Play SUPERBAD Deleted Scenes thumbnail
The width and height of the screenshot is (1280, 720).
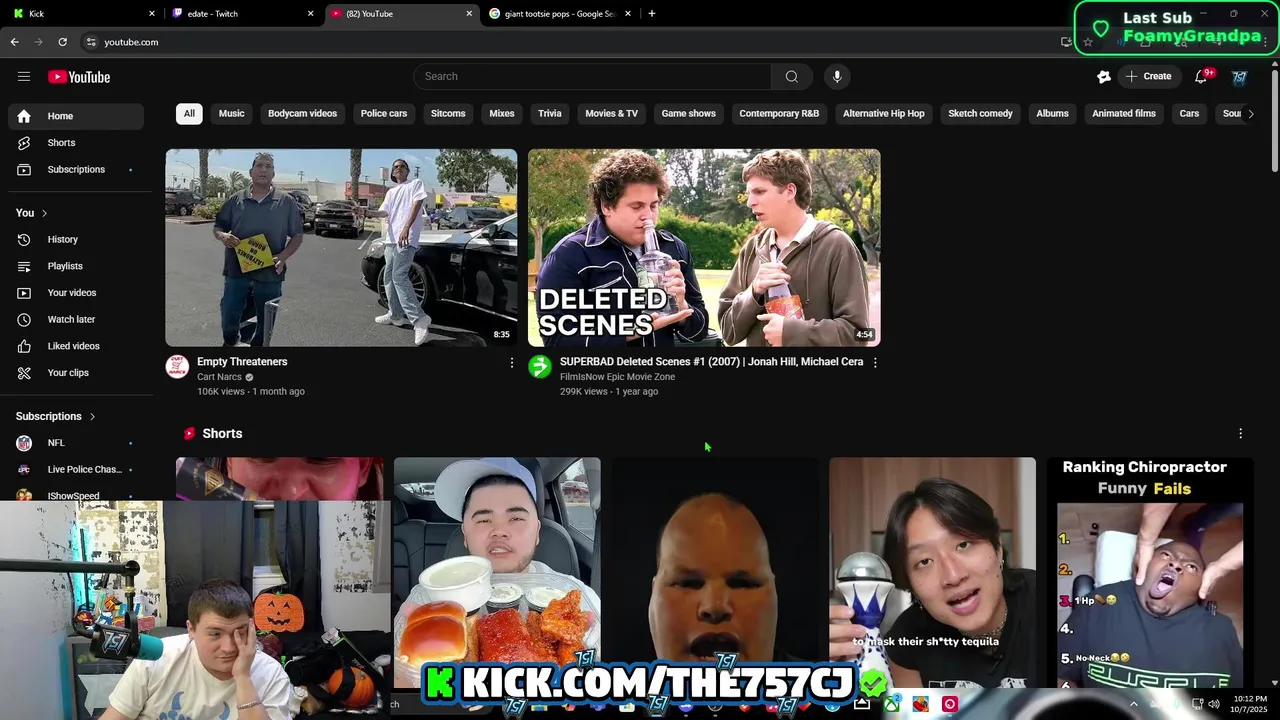pos(704,248)
